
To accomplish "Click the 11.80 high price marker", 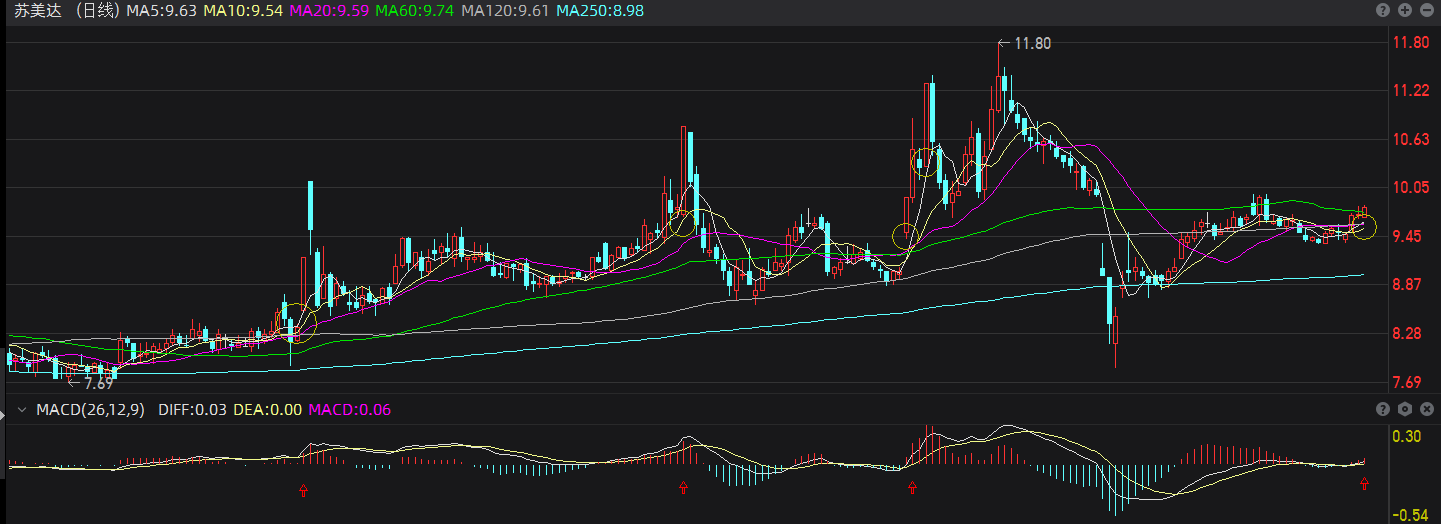I will [x=1032, y=43].
